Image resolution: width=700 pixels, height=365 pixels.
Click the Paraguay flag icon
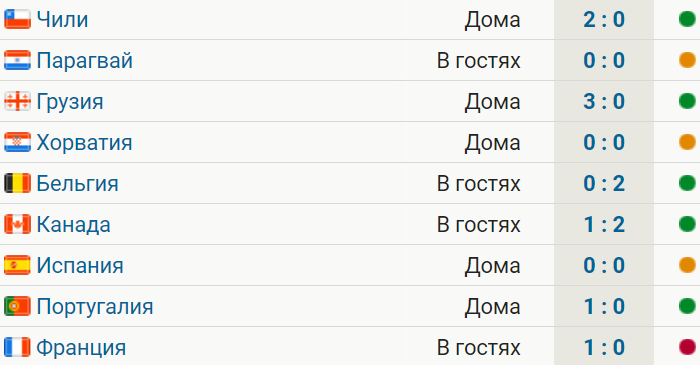coord(17,60)
